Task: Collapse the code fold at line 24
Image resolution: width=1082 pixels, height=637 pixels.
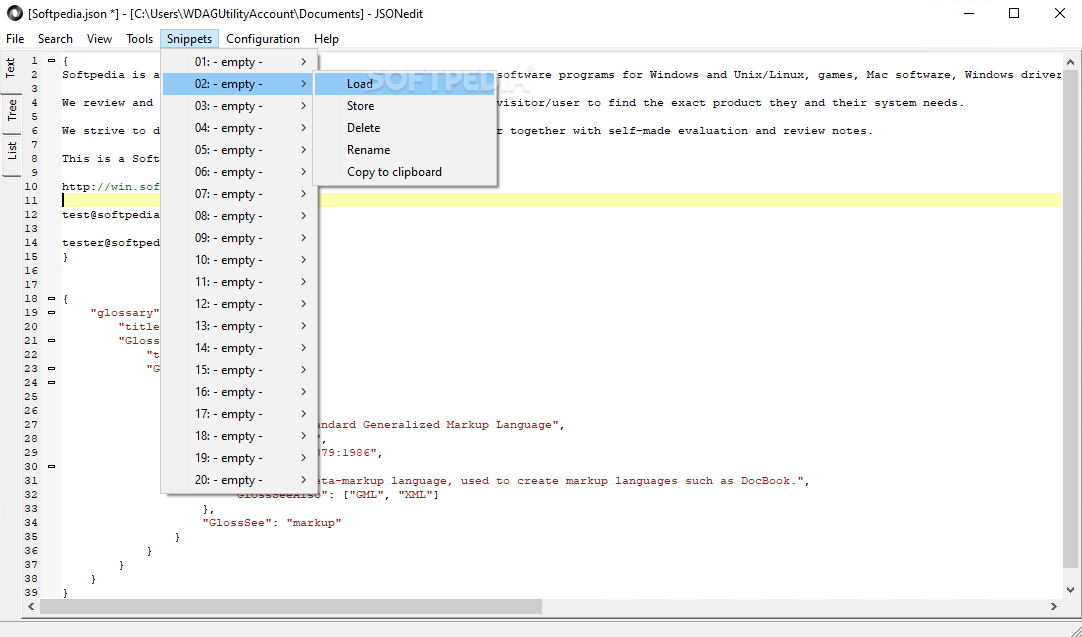Action: point(52,382)
